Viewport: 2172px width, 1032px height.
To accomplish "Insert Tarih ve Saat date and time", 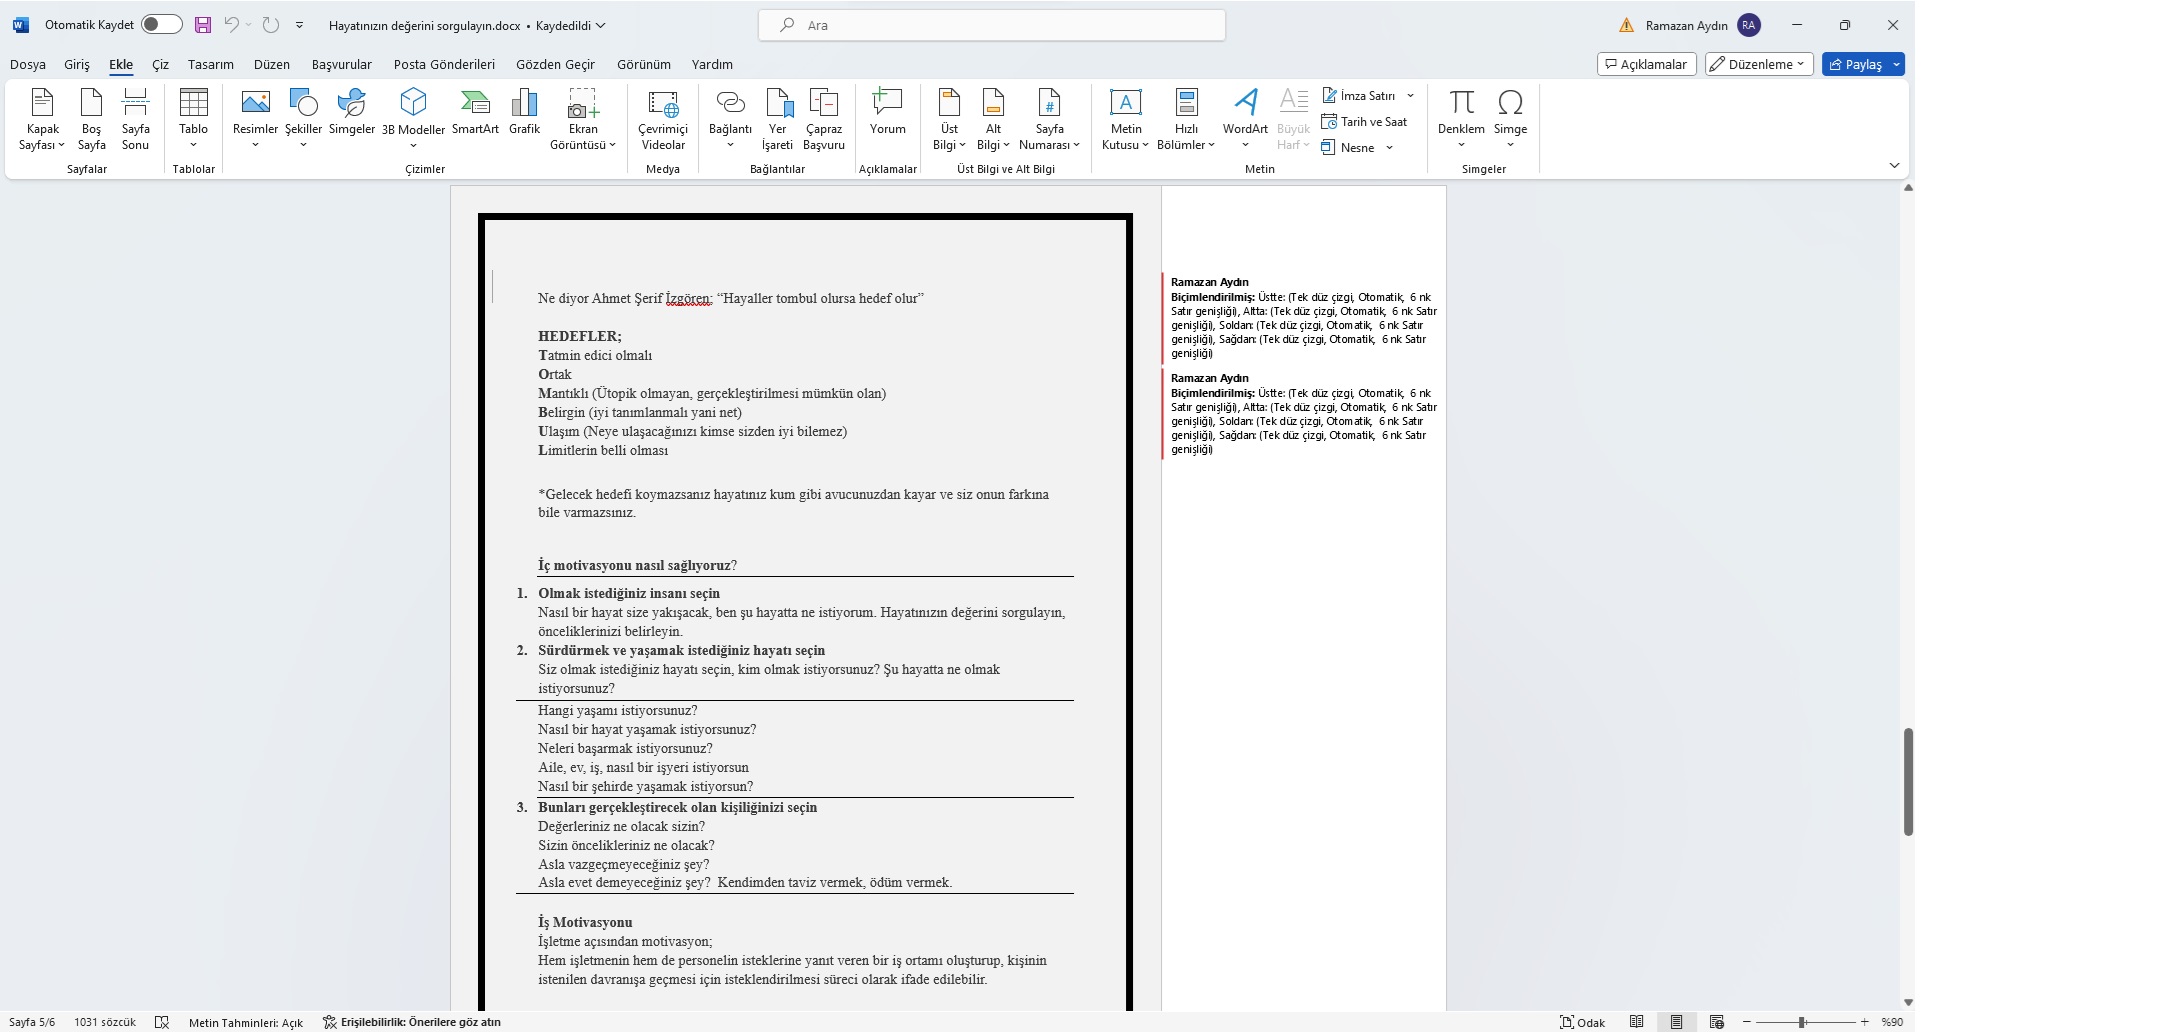I will [x=1364, y=122].
